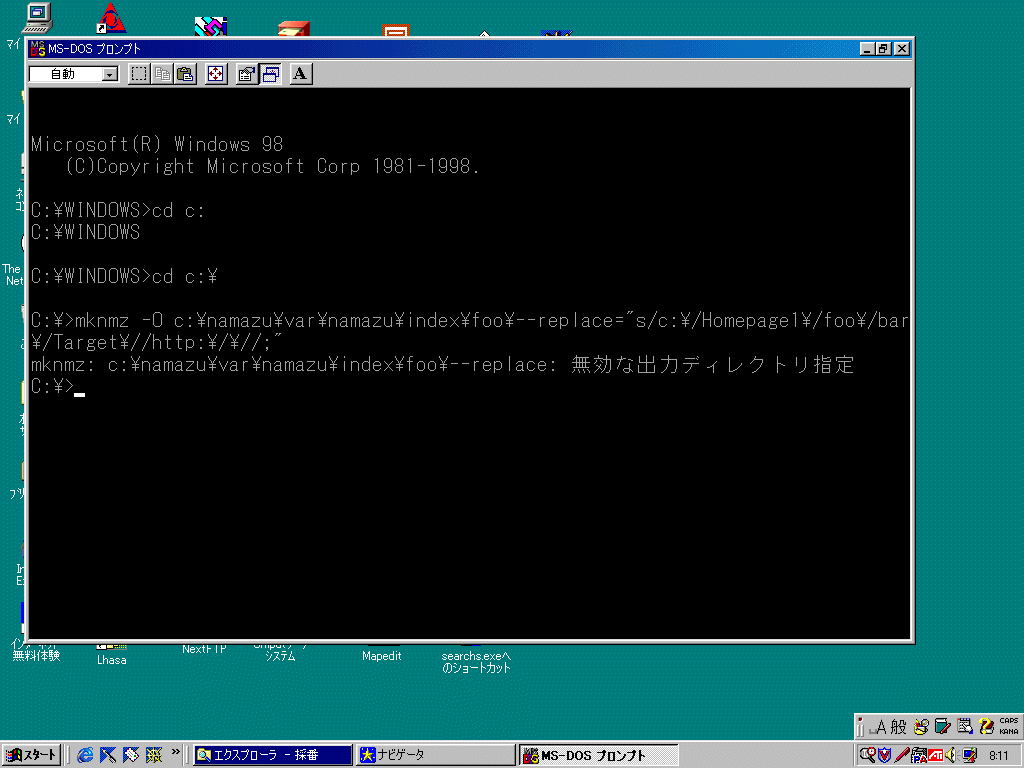Click the Copyright Microsoft Corp 1981-1998 line

tap(272, 167)
